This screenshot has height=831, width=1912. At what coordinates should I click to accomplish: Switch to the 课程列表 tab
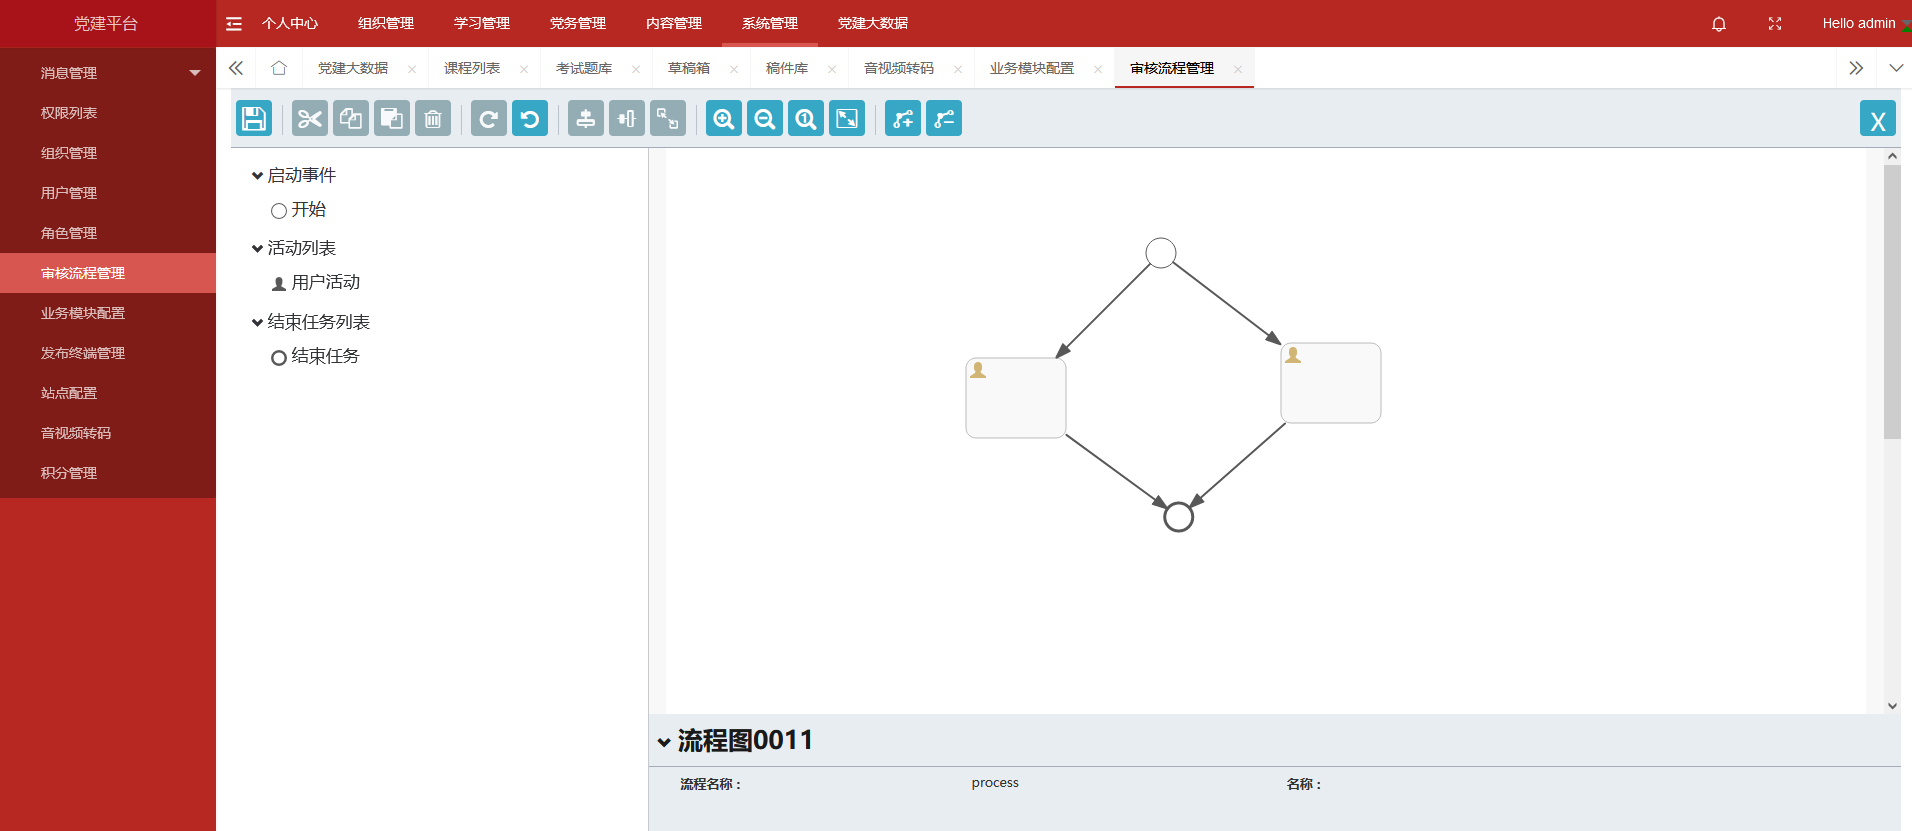pyautogui.click(x=472, y=68)
